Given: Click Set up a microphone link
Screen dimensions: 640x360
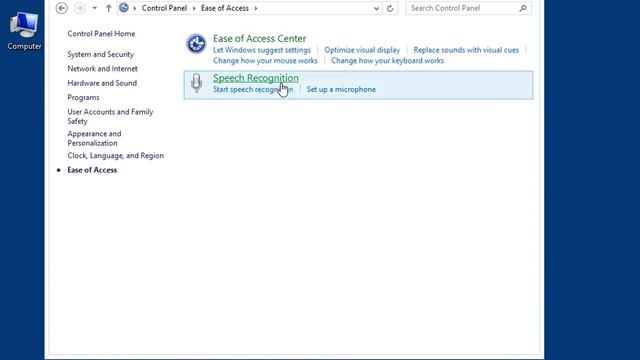Looking at the screenshot, I should coord(341,89).
